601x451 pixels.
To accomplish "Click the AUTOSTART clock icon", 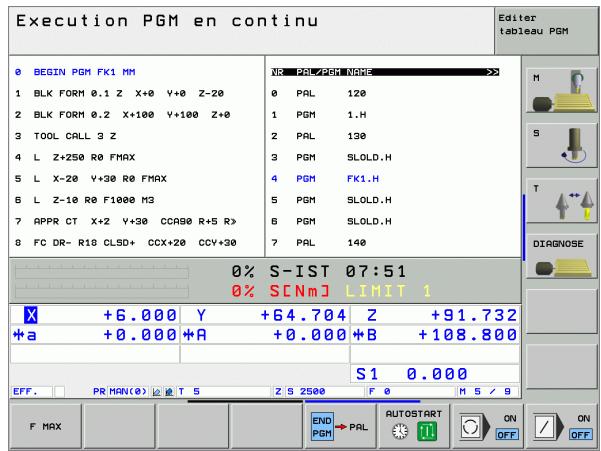I will [x=400, y=432].
